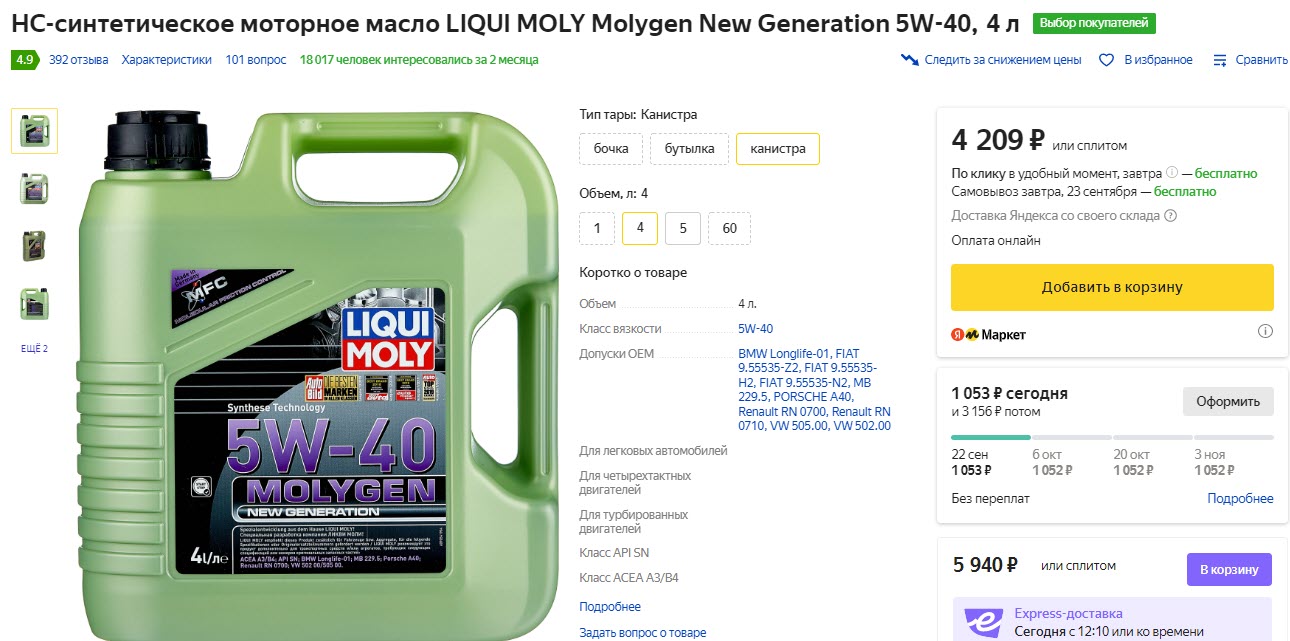Select the second product thumbnail image
1290x641 pixels.
click(x=34, y=188)
